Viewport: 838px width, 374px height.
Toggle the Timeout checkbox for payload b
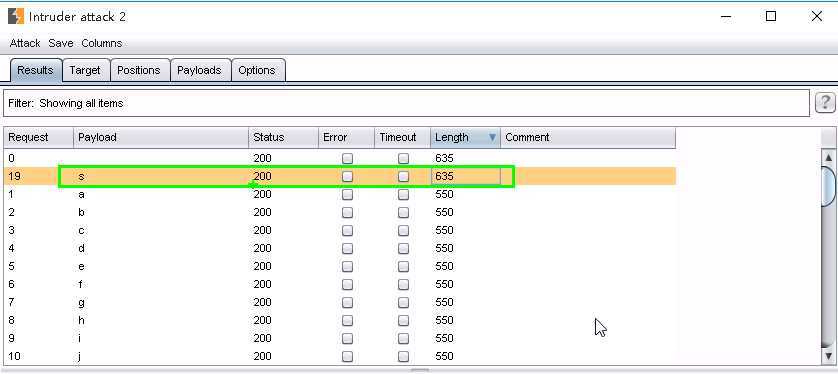tap(403, 213)
